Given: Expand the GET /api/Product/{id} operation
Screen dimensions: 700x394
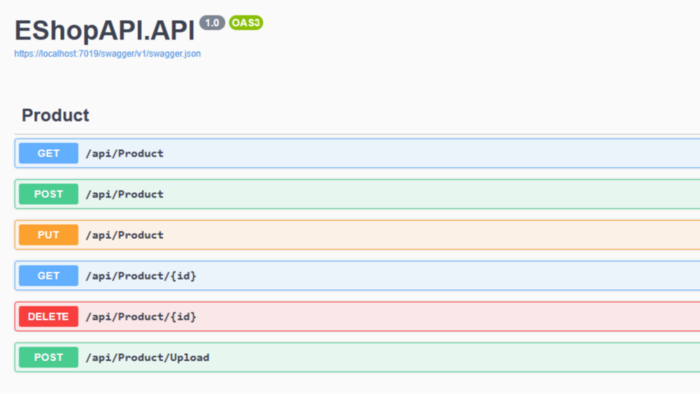Looking at the screenshot, I should tap(357, 276).
